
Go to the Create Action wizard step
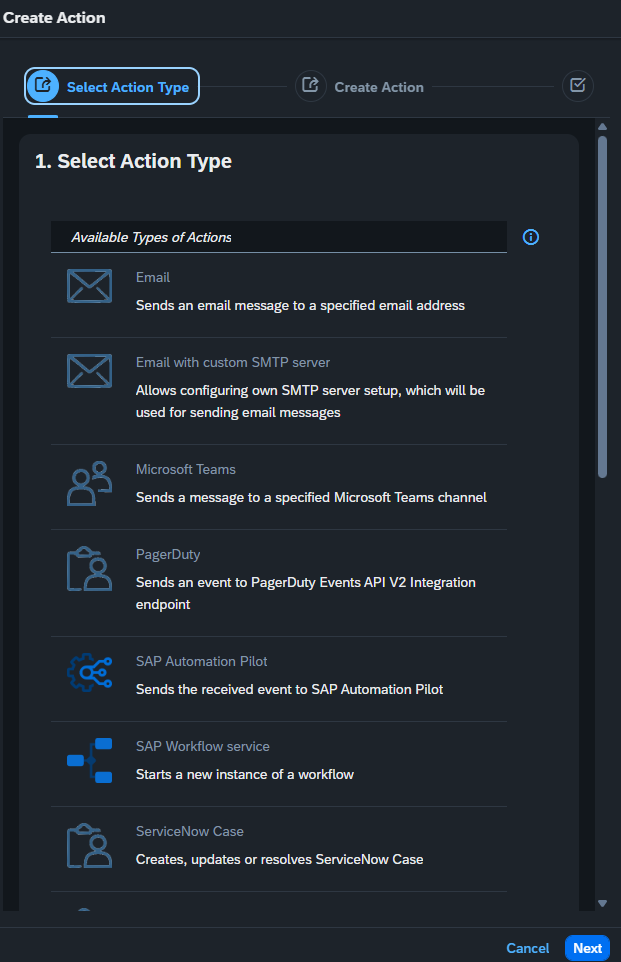click(360, 87)
